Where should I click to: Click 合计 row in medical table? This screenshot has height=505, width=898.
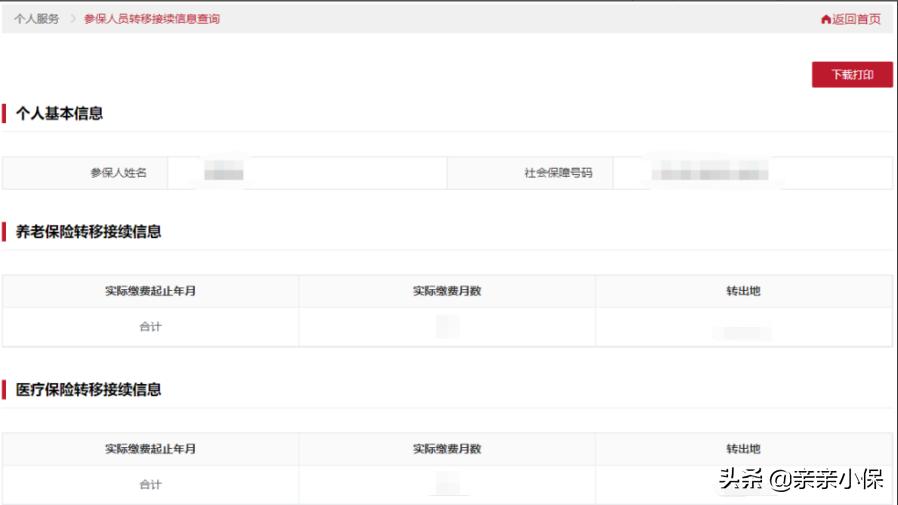pos(447,484)
